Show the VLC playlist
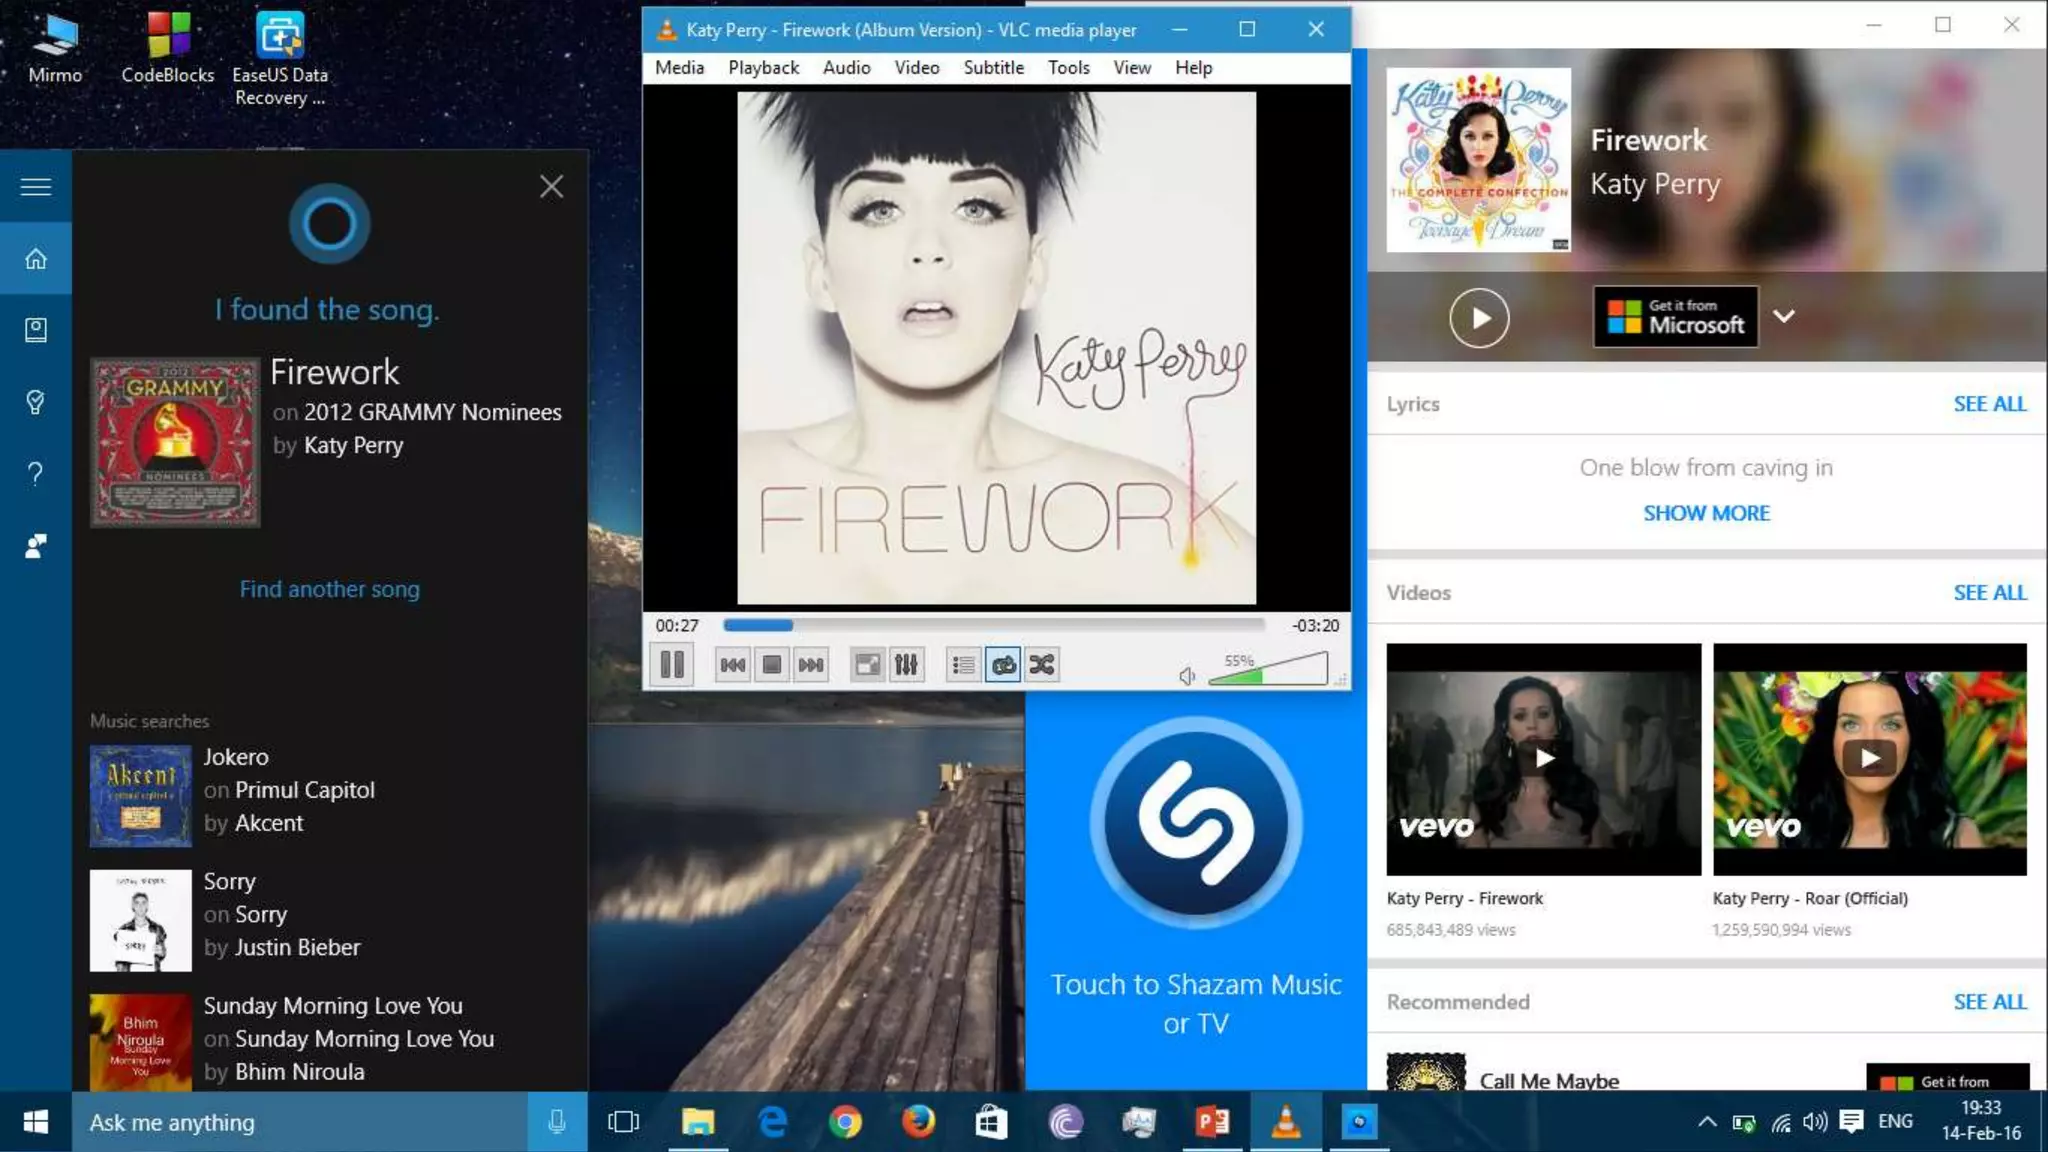This screenshot has height=1152, width=2048. pyautogui.click(x=963, y=665)
